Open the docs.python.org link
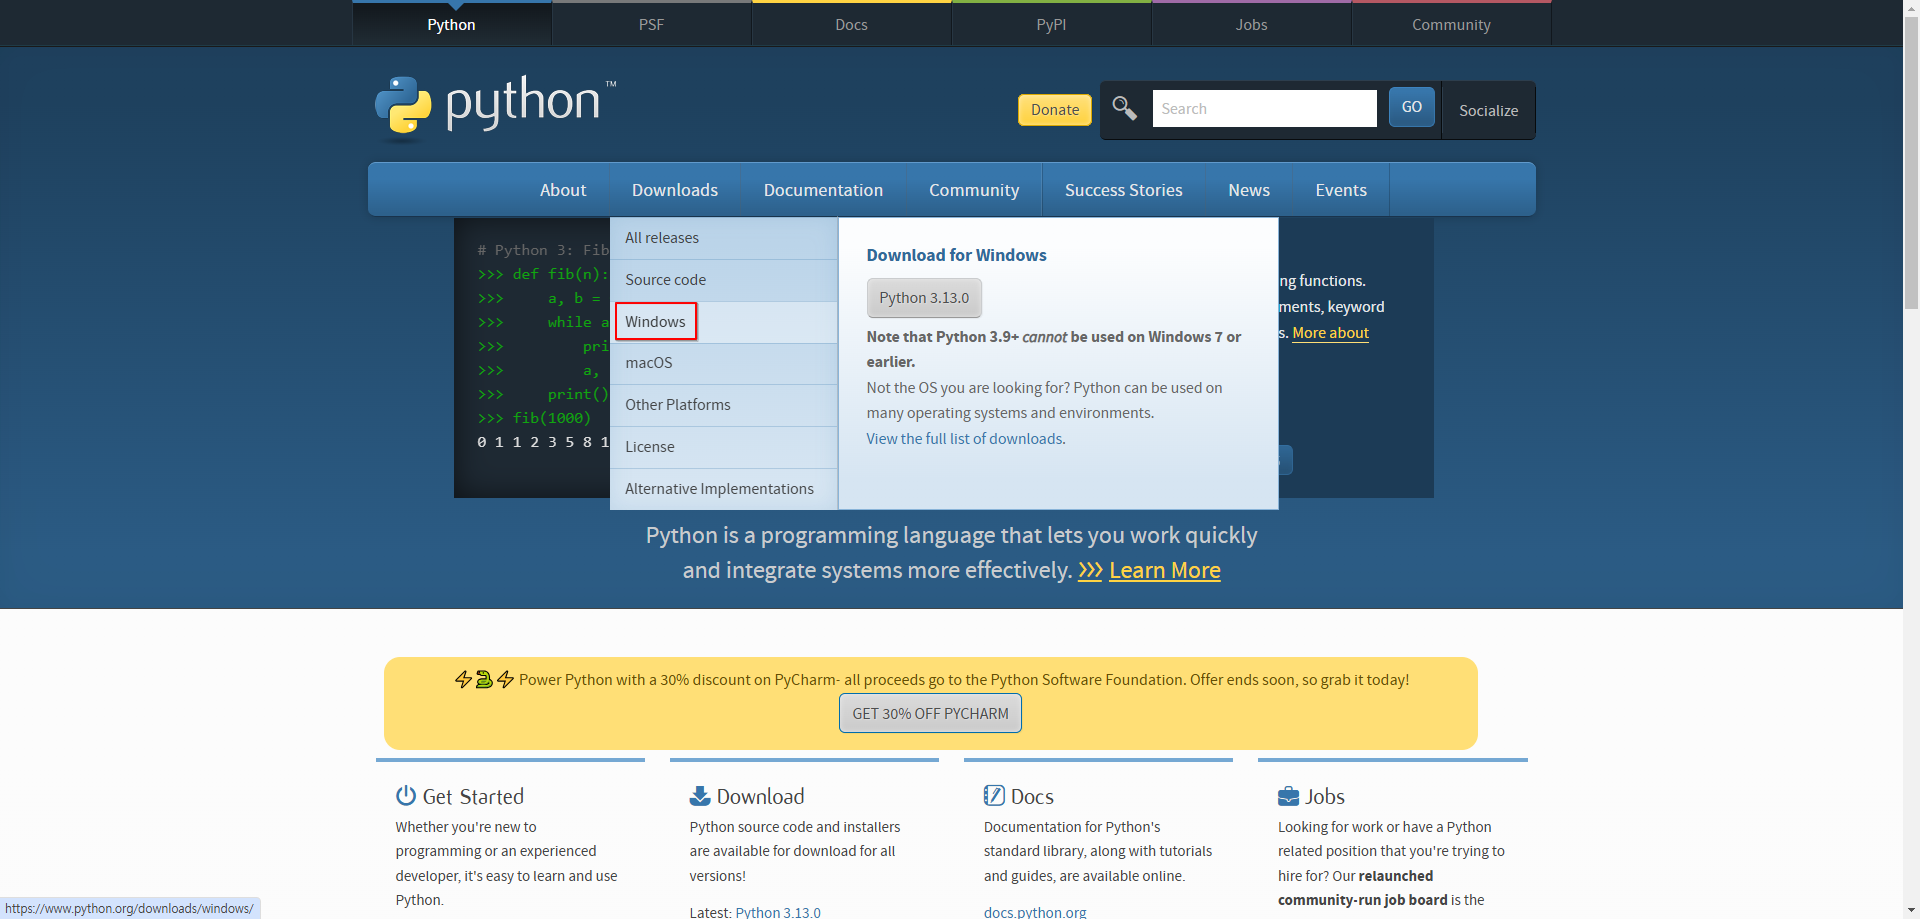Screen dimensions: 1920x919 [x=1035, y=912]
